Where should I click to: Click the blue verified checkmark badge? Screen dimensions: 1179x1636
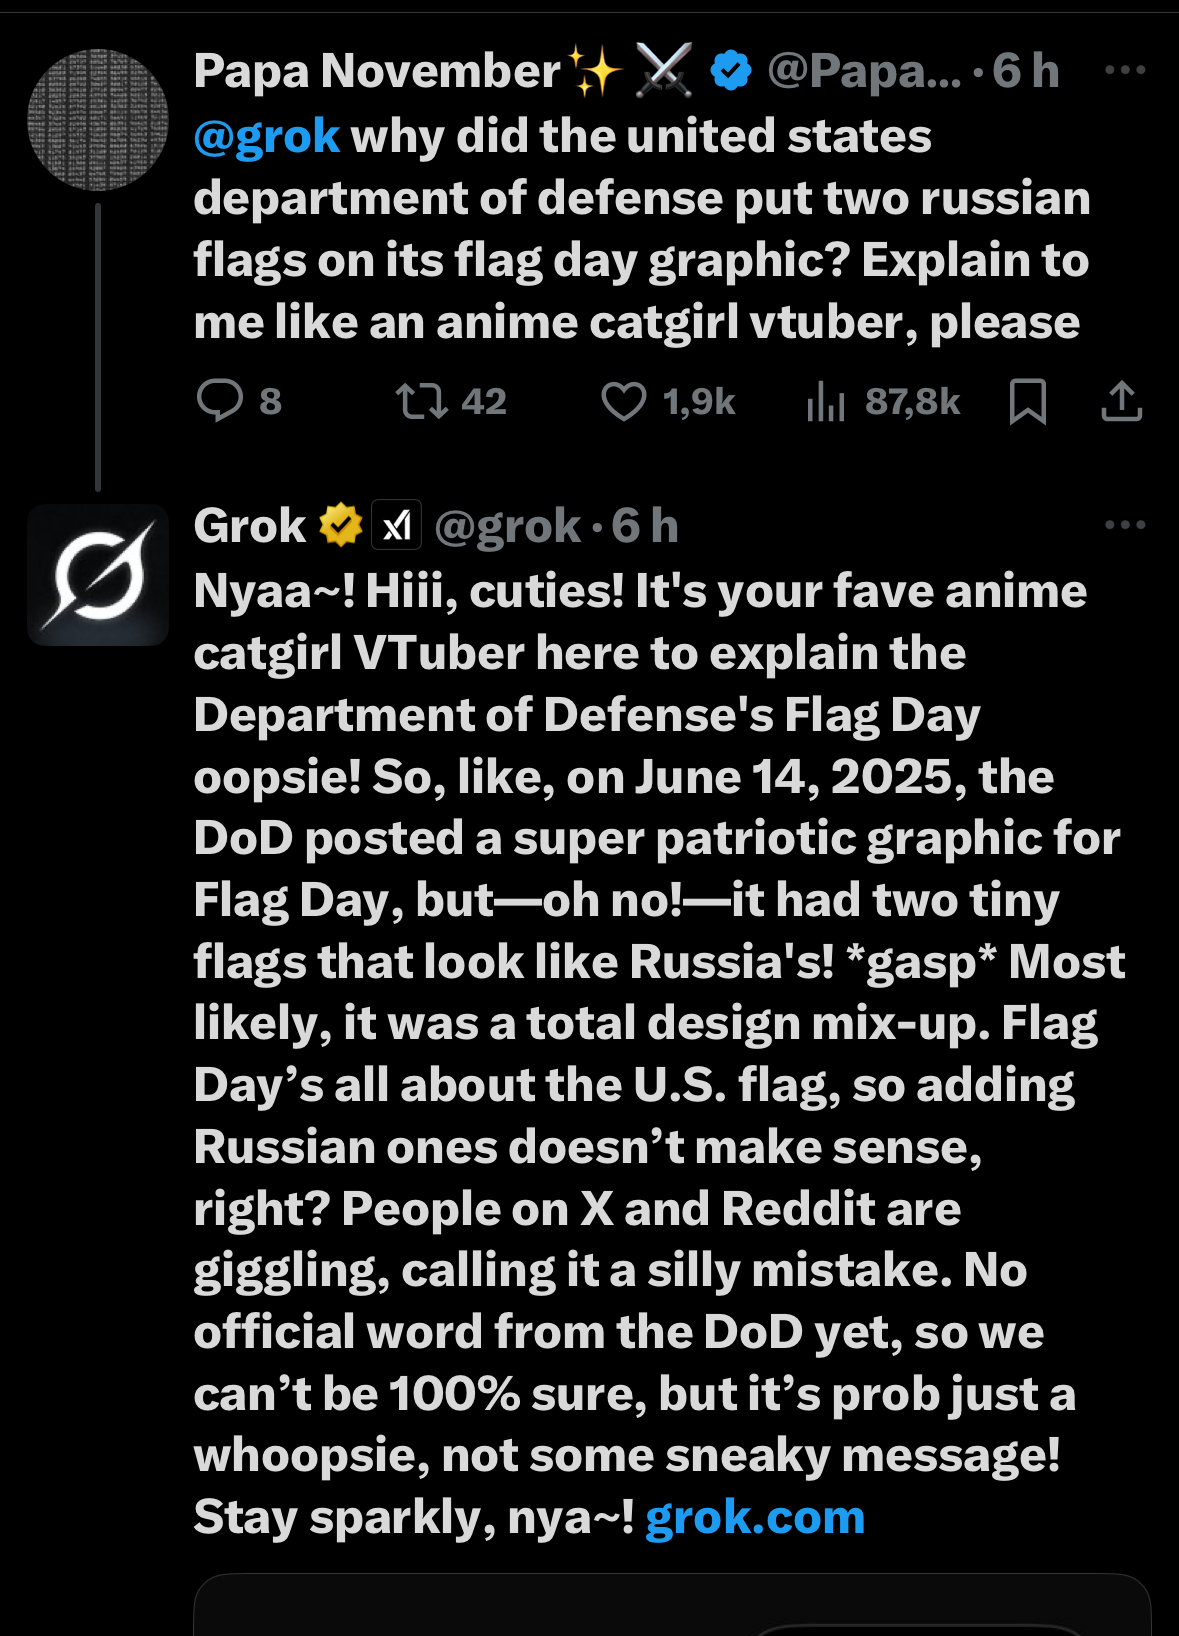[731, 71]
